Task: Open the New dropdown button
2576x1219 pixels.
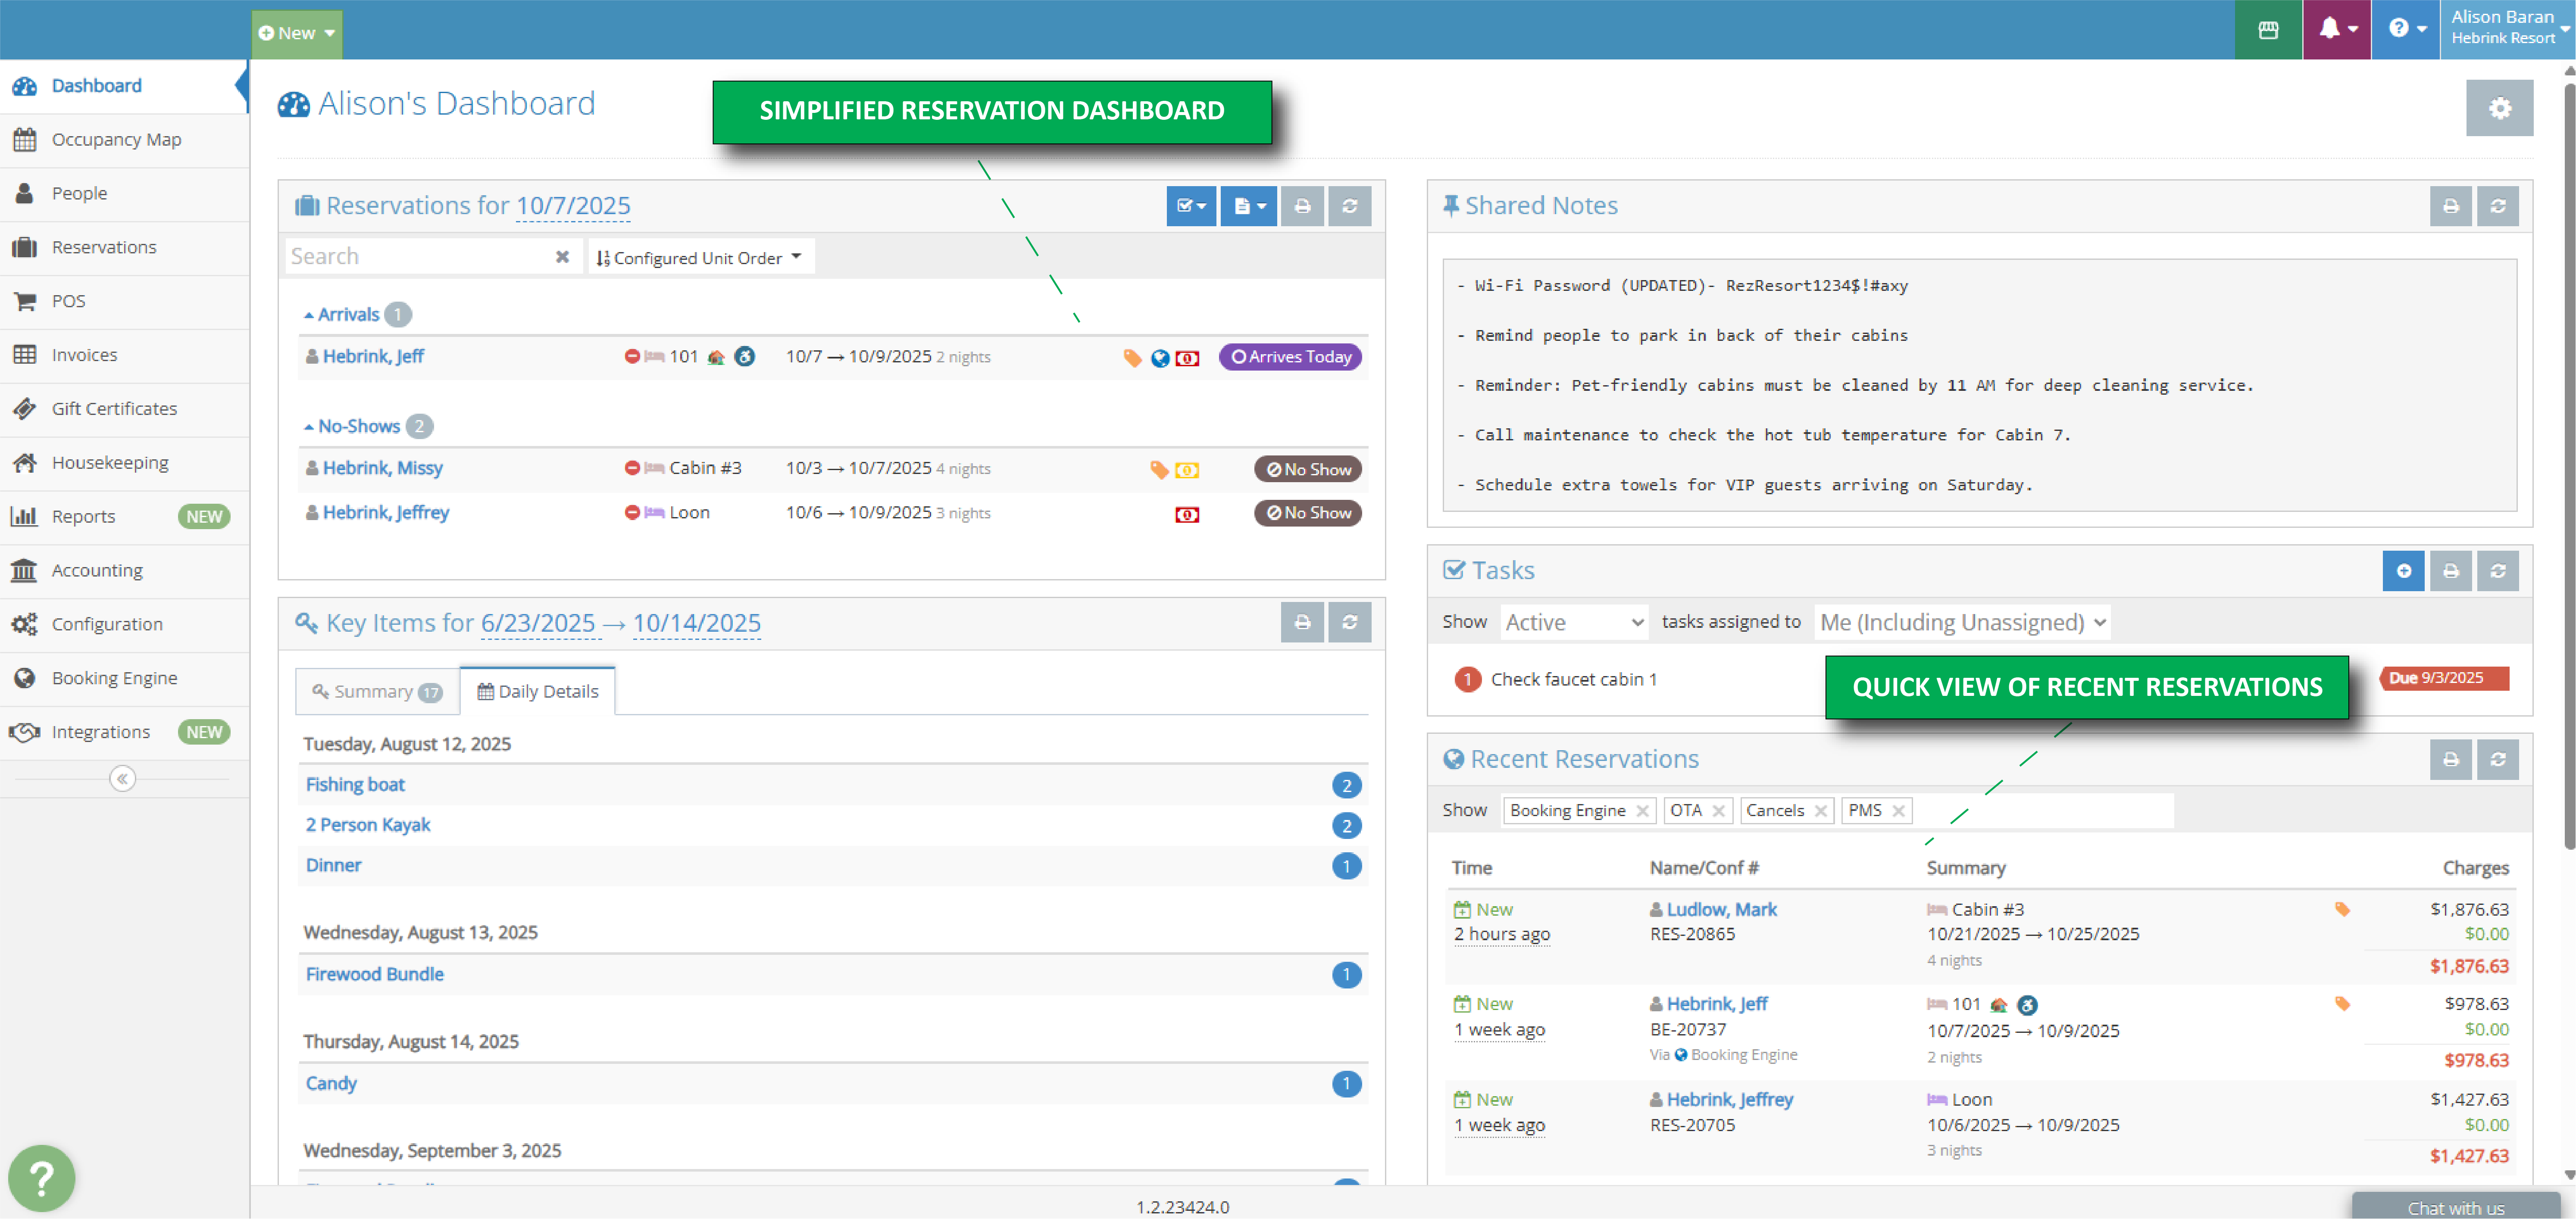Action: tap(296, 33)
